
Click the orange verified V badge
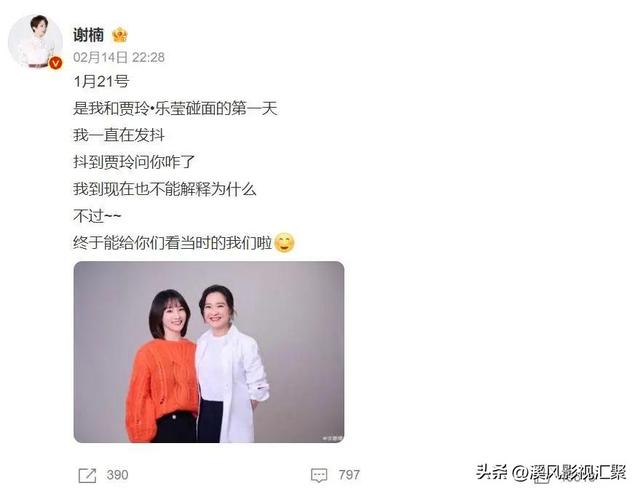coord(55,63)
